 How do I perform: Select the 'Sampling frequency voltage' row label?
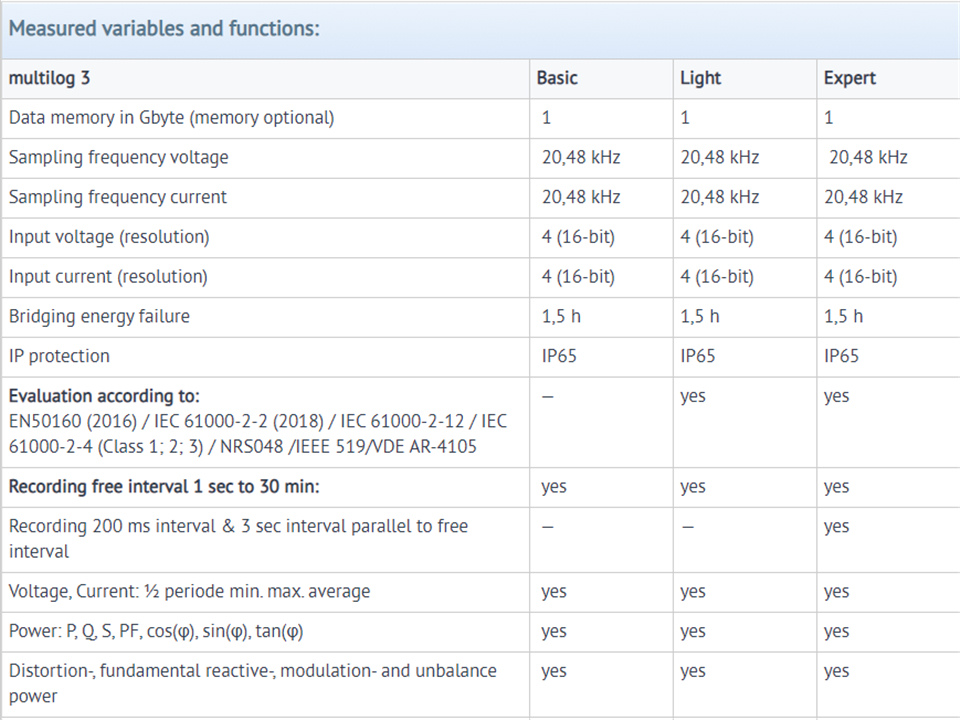pyautogui.click(x=118, y=157)
